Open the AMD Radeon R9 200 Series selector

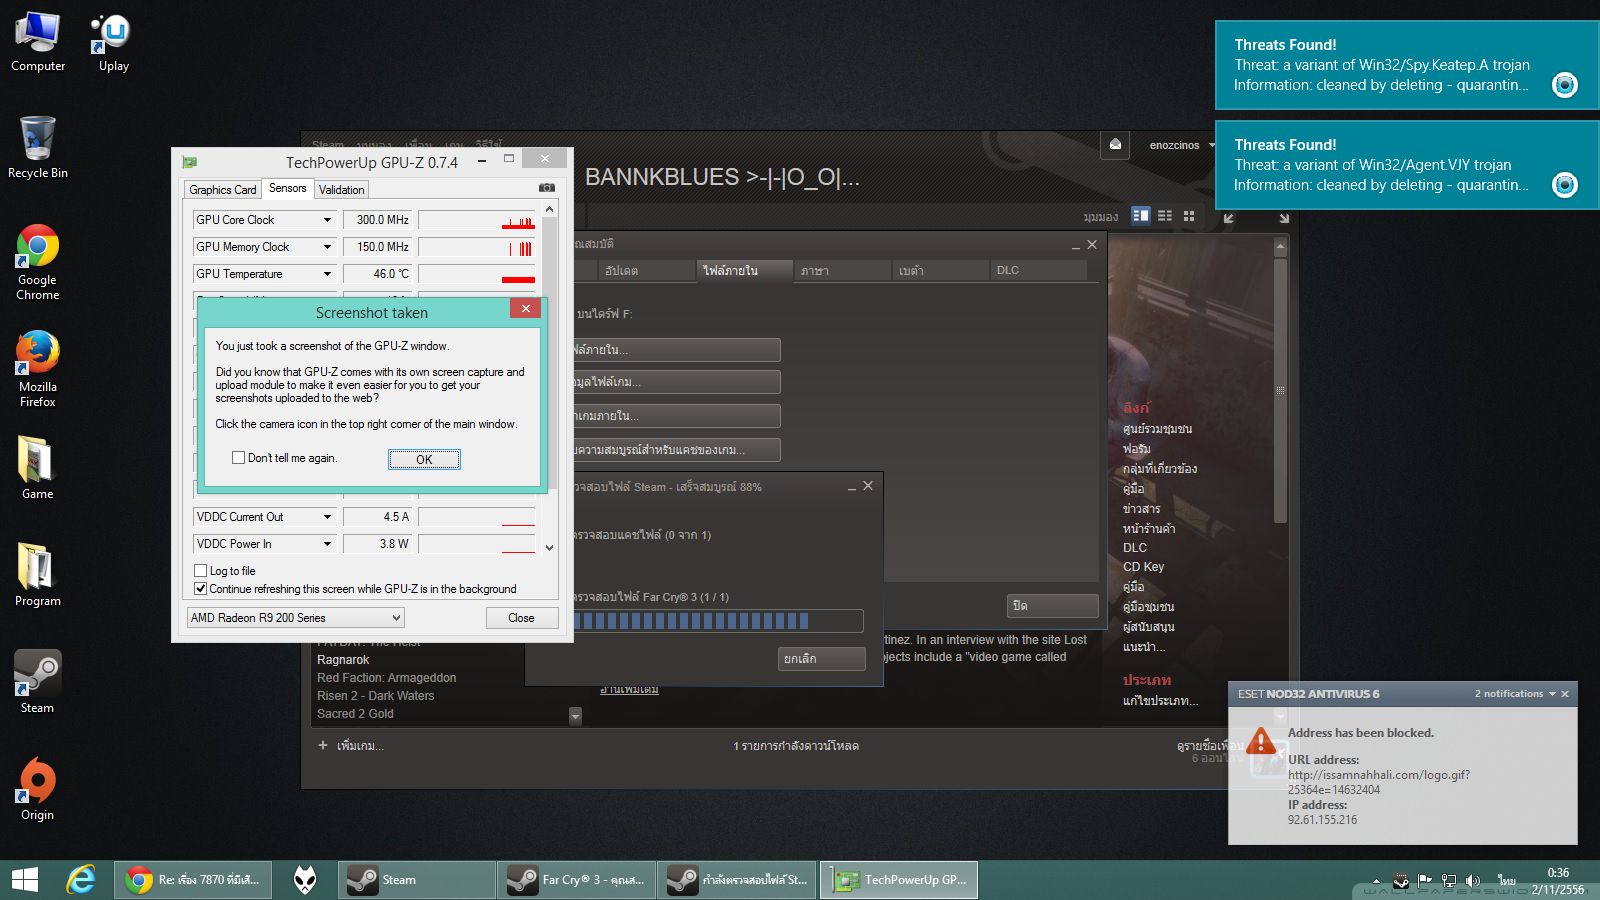coord(296,618)
